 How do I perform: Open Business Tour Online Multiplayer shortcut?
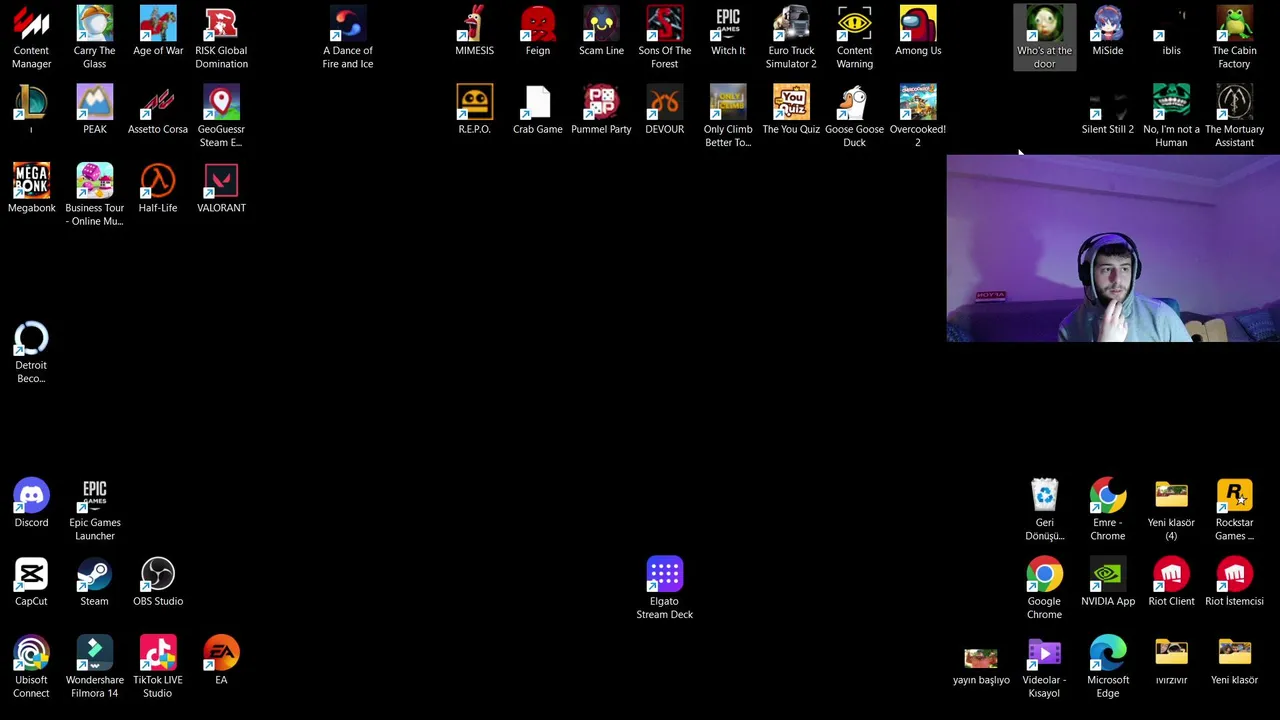pyautogui.click(x=94, y=195)
